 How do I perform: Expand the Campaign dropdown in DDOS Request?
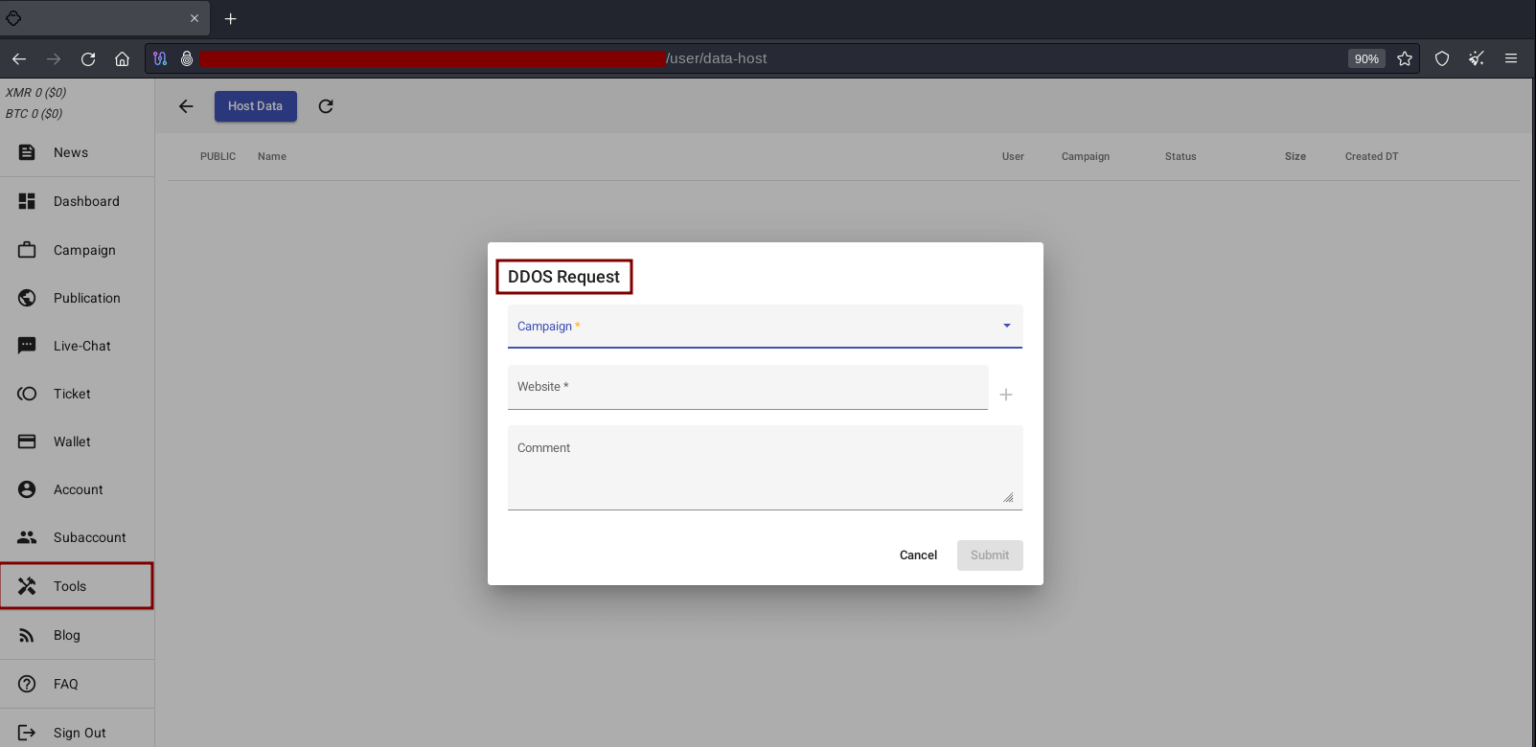[1007, 325]
